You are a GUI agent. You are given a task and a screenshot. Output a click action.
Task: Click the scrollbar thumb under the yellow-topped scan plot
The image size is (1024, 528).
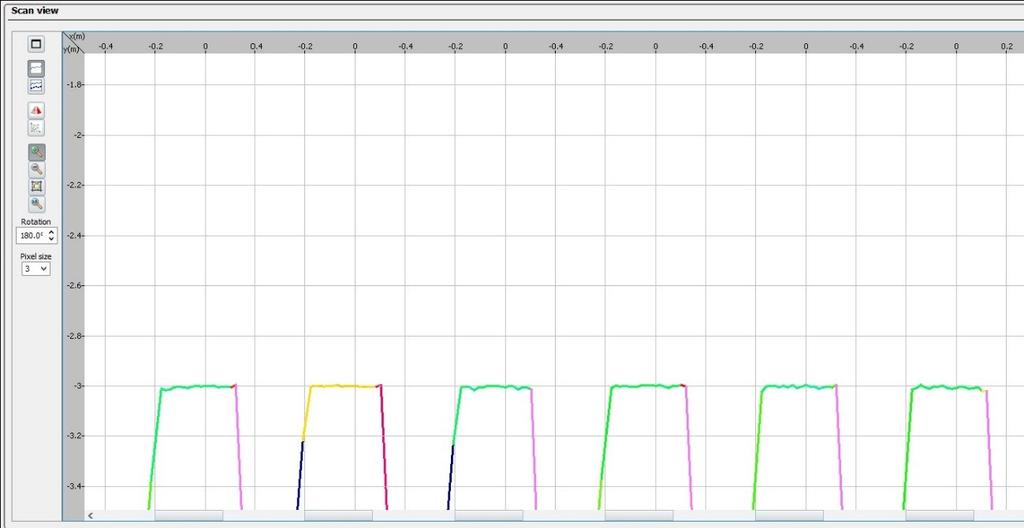pyautogui.click(x=338, y=516)
